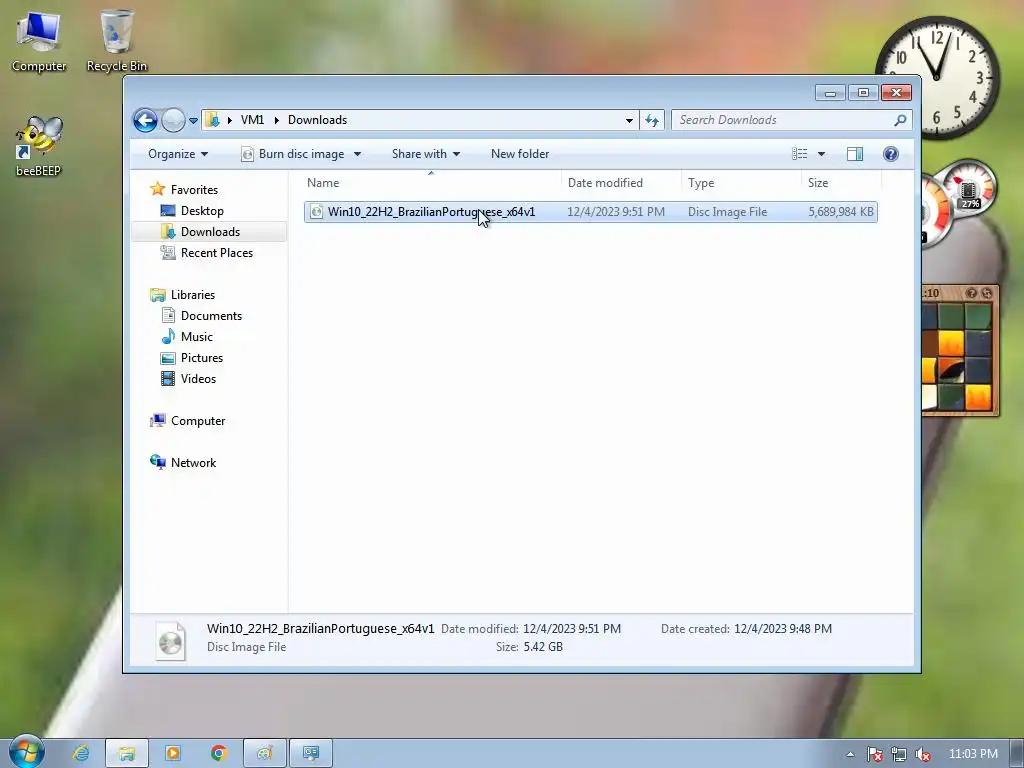The height and width of the screenshot is (768, 1024).
Task: Click the Forward navigation arrow in Explorer
Action: point(173,120)
